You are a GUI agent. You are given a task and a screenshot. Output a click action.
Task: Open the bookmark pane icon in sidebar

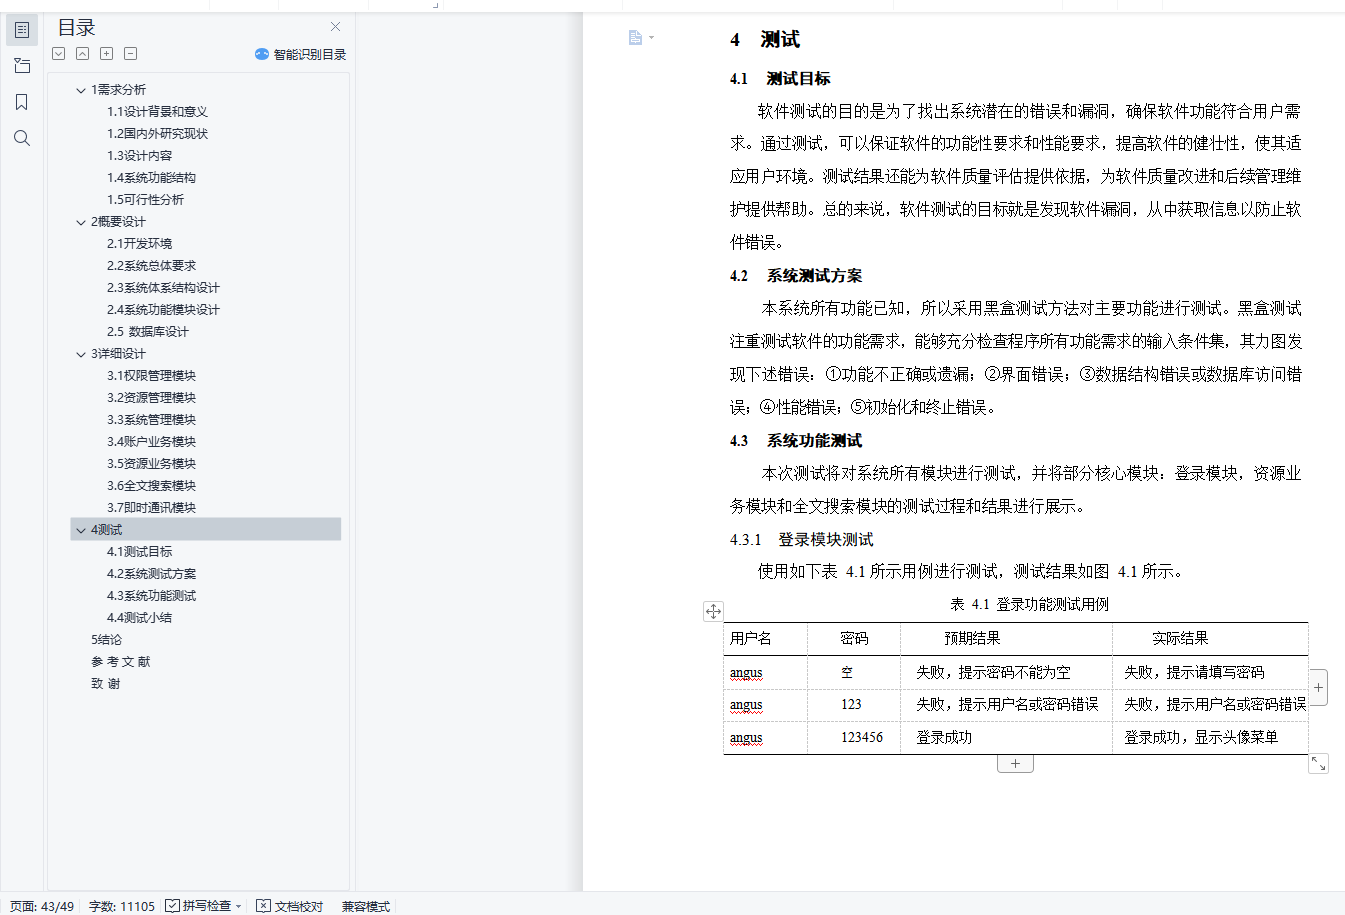coord(22,102)
